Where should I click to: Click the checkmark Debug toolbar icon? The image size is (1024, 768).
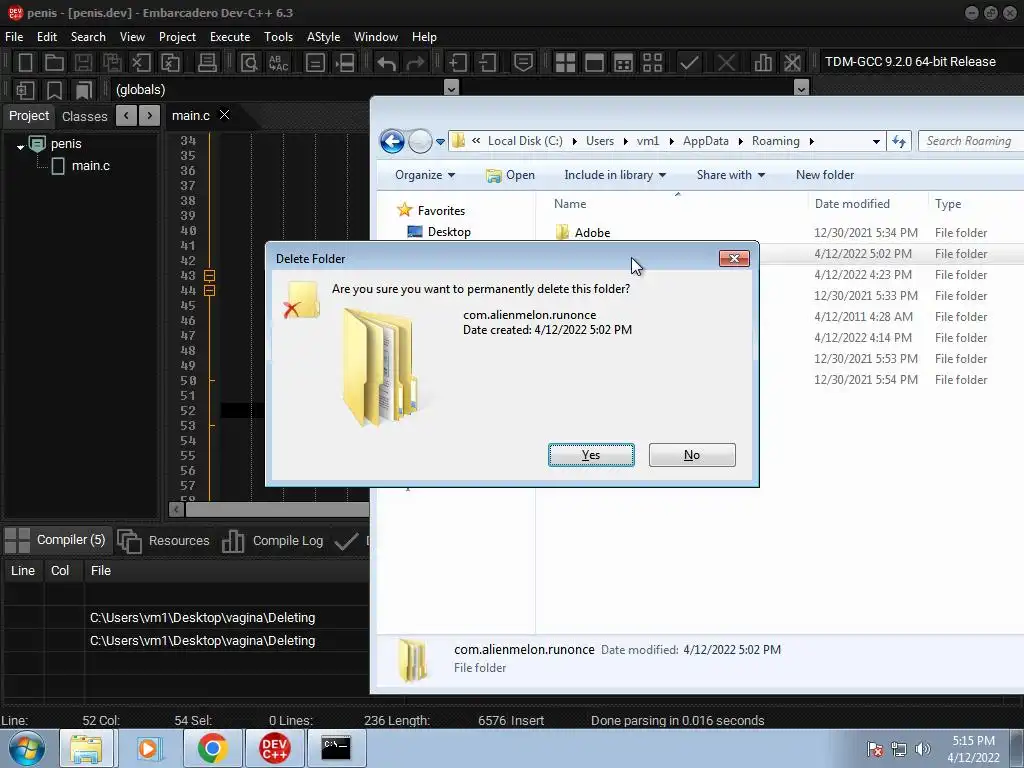689,63
